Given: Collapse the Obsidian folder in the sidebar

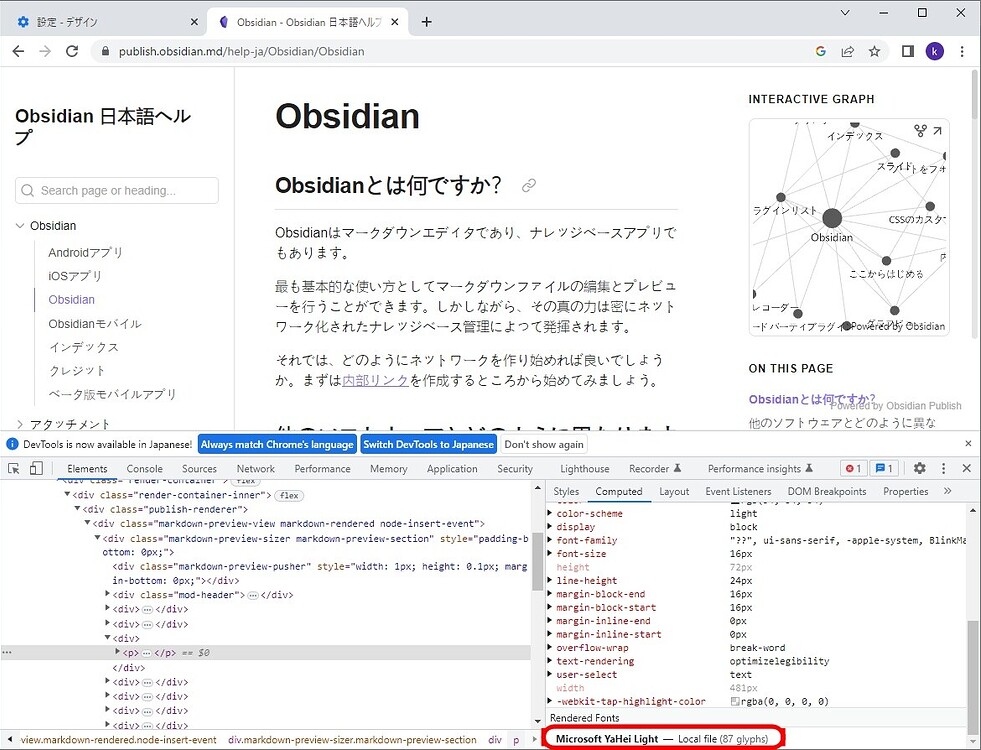Looking at the screenshot, I should point(20,226).
